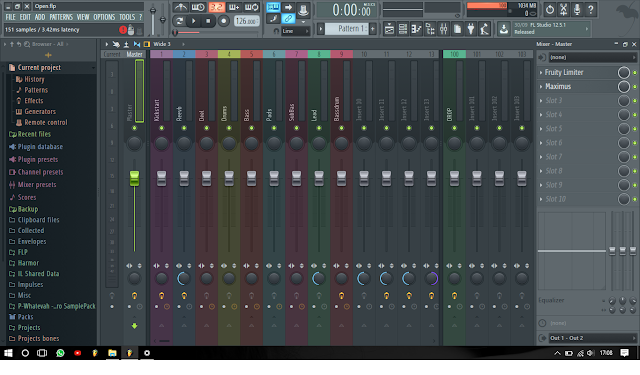This screenshot has width=640, height=375.
Task: Open the mixer view icon
Action: click(444, 29)
